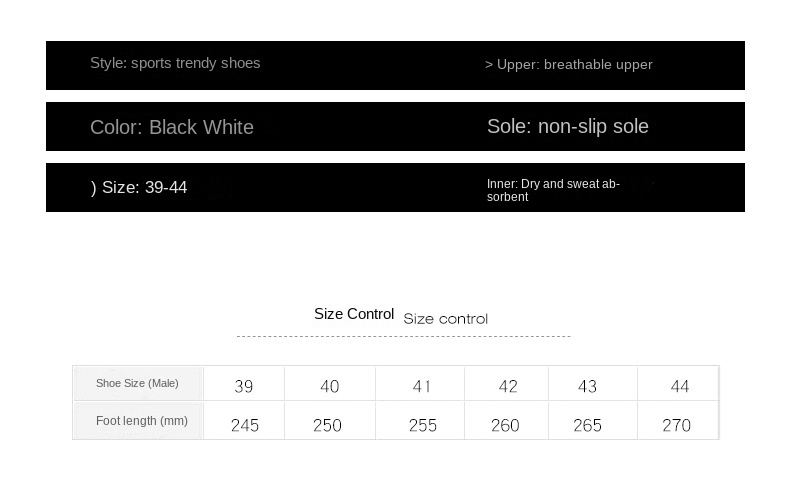Click the lighter "Size control" subtitle
Image resolution: width=790 pixels, height=486 pixels.
pyautogui.click(x=446, y=319)
